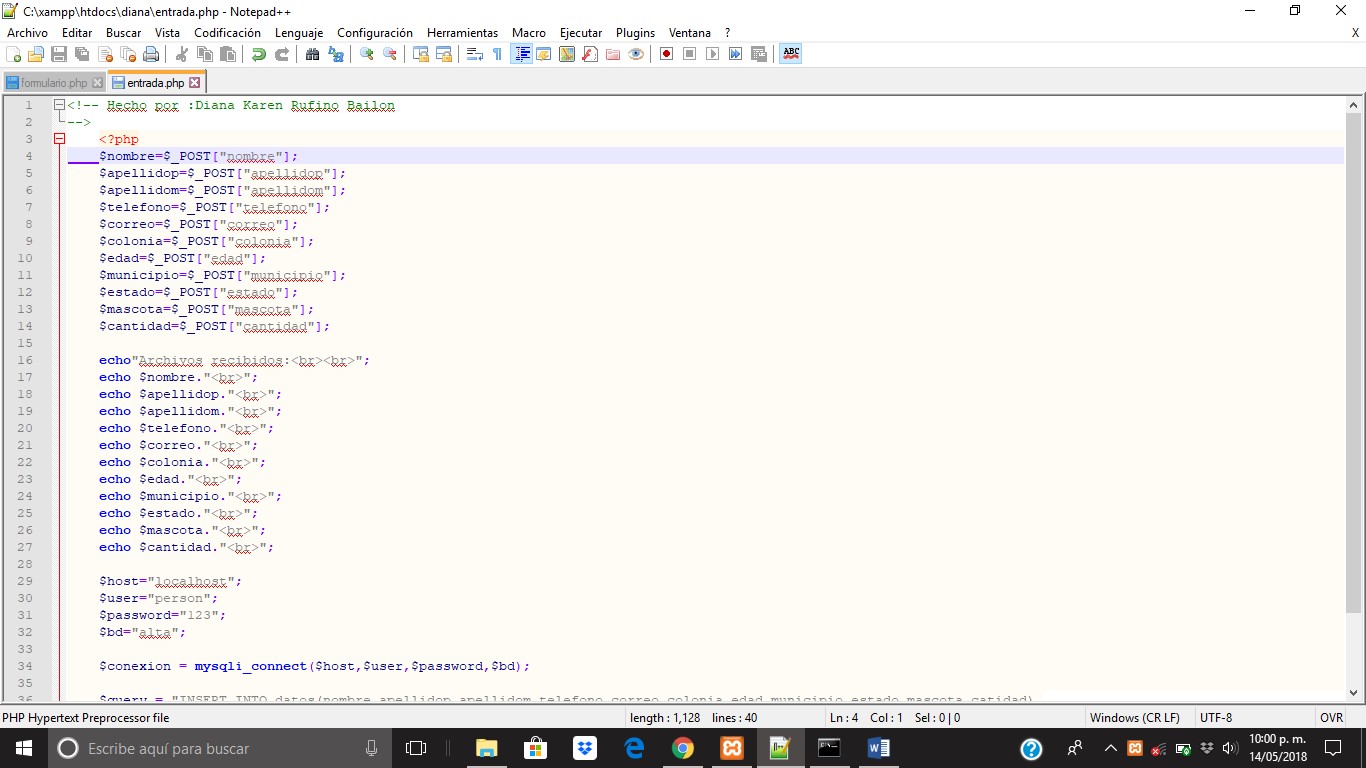The image size is (1366, 768).
Task: Collapse the fold marker on line 3
Action: [58, 139]
